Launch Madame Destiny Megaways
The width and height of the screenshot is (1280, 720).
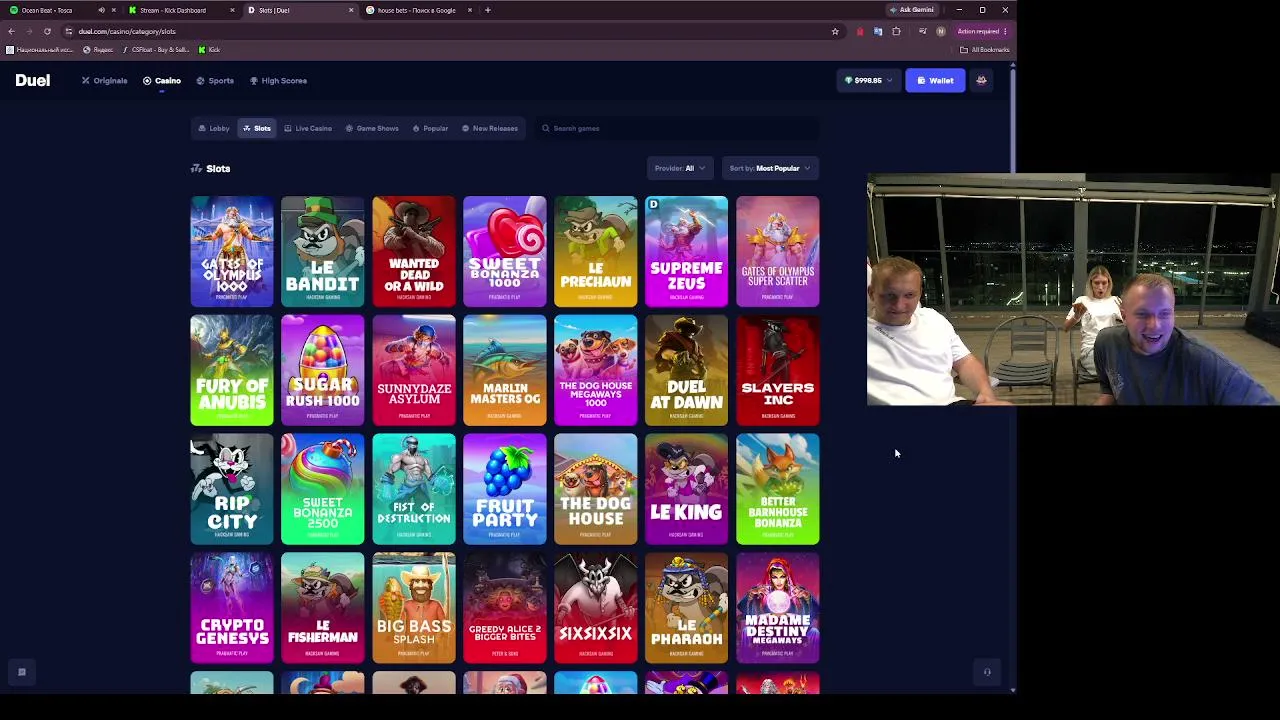[x=778, y=608]
